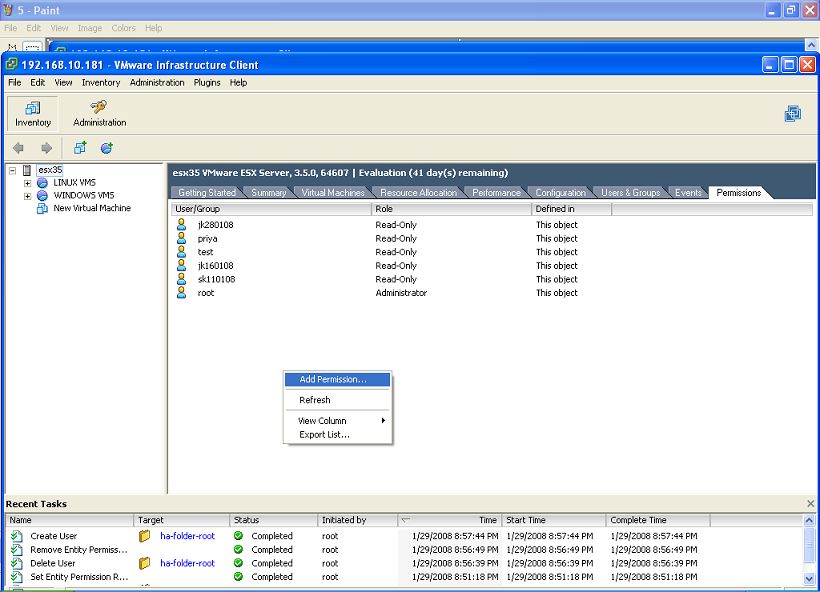
Task: Click the folder icon in Delete User row
Action: 144,563
